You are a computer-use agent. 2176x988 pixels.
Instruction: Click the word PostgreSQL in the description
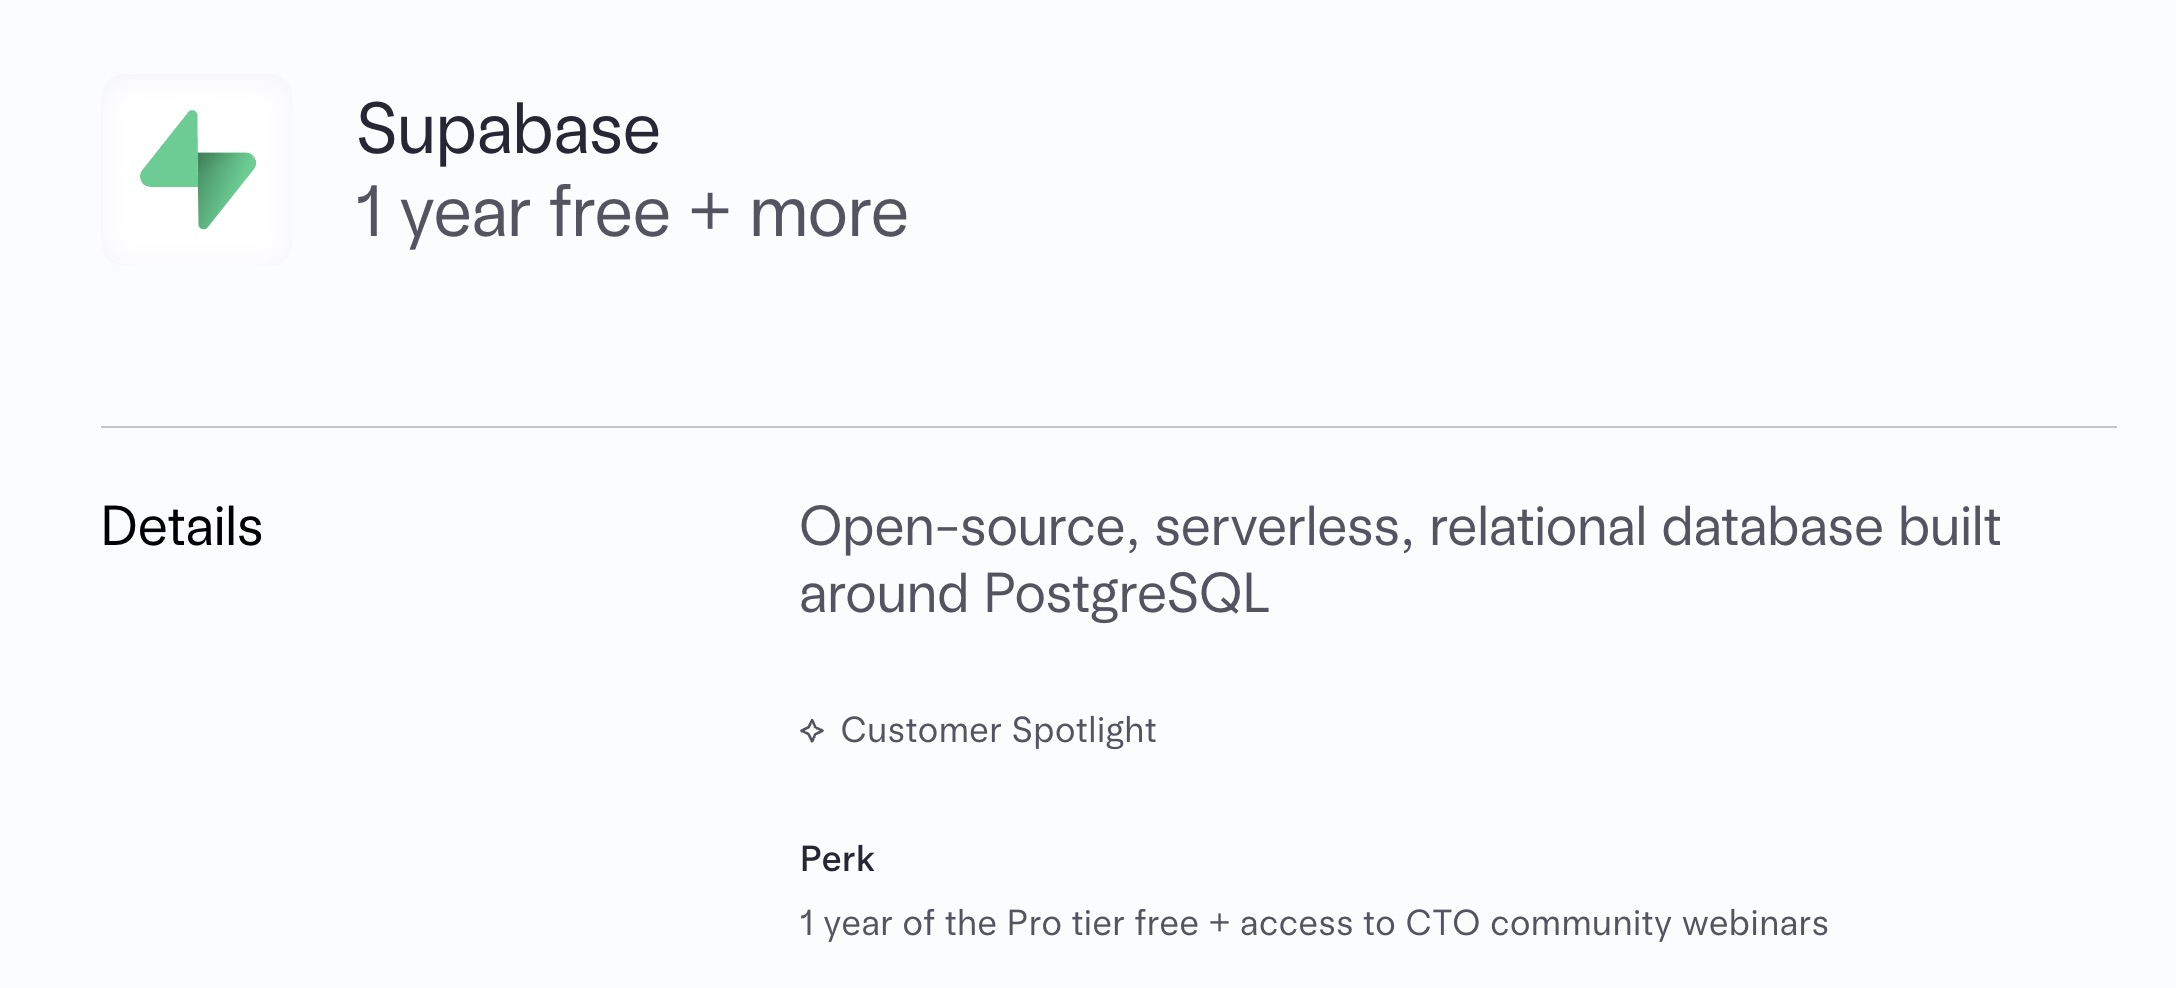point(1127,594)
